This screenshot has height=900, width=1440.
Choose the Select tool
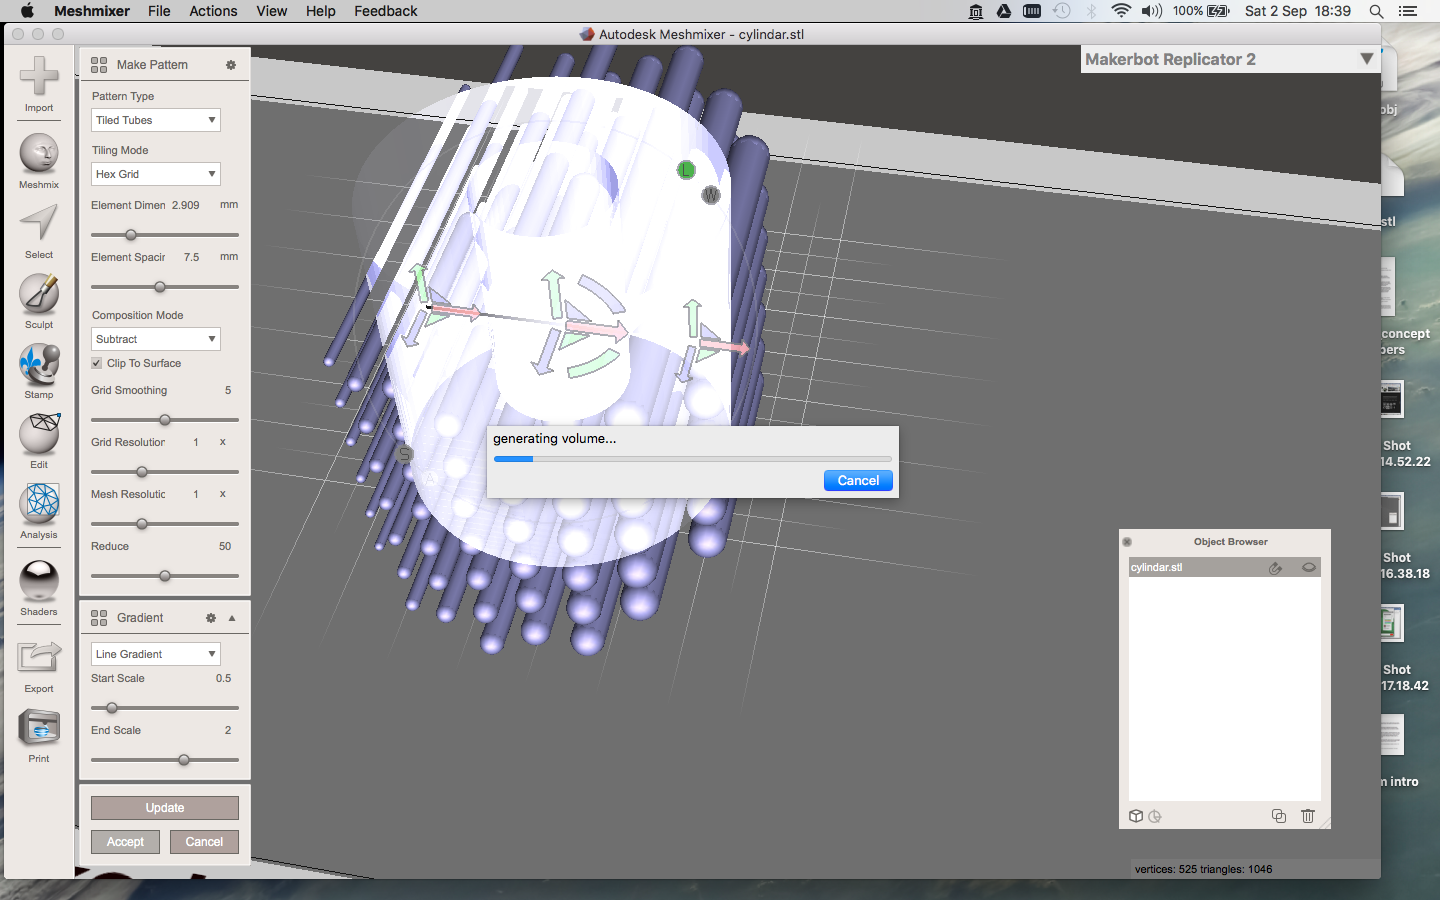[39, 231]
